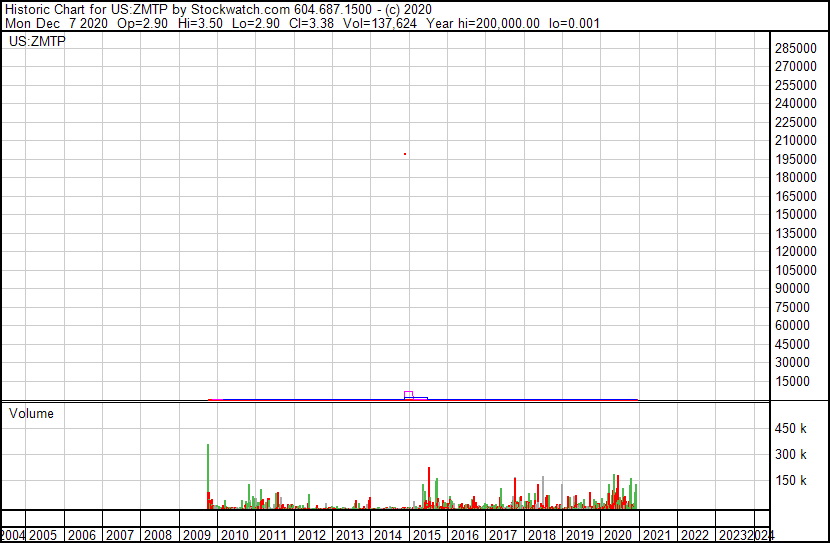Viewport: 830px width, 543px height.
Task: Click the 225000 price axis label
Action: click(x=796, y=122)
